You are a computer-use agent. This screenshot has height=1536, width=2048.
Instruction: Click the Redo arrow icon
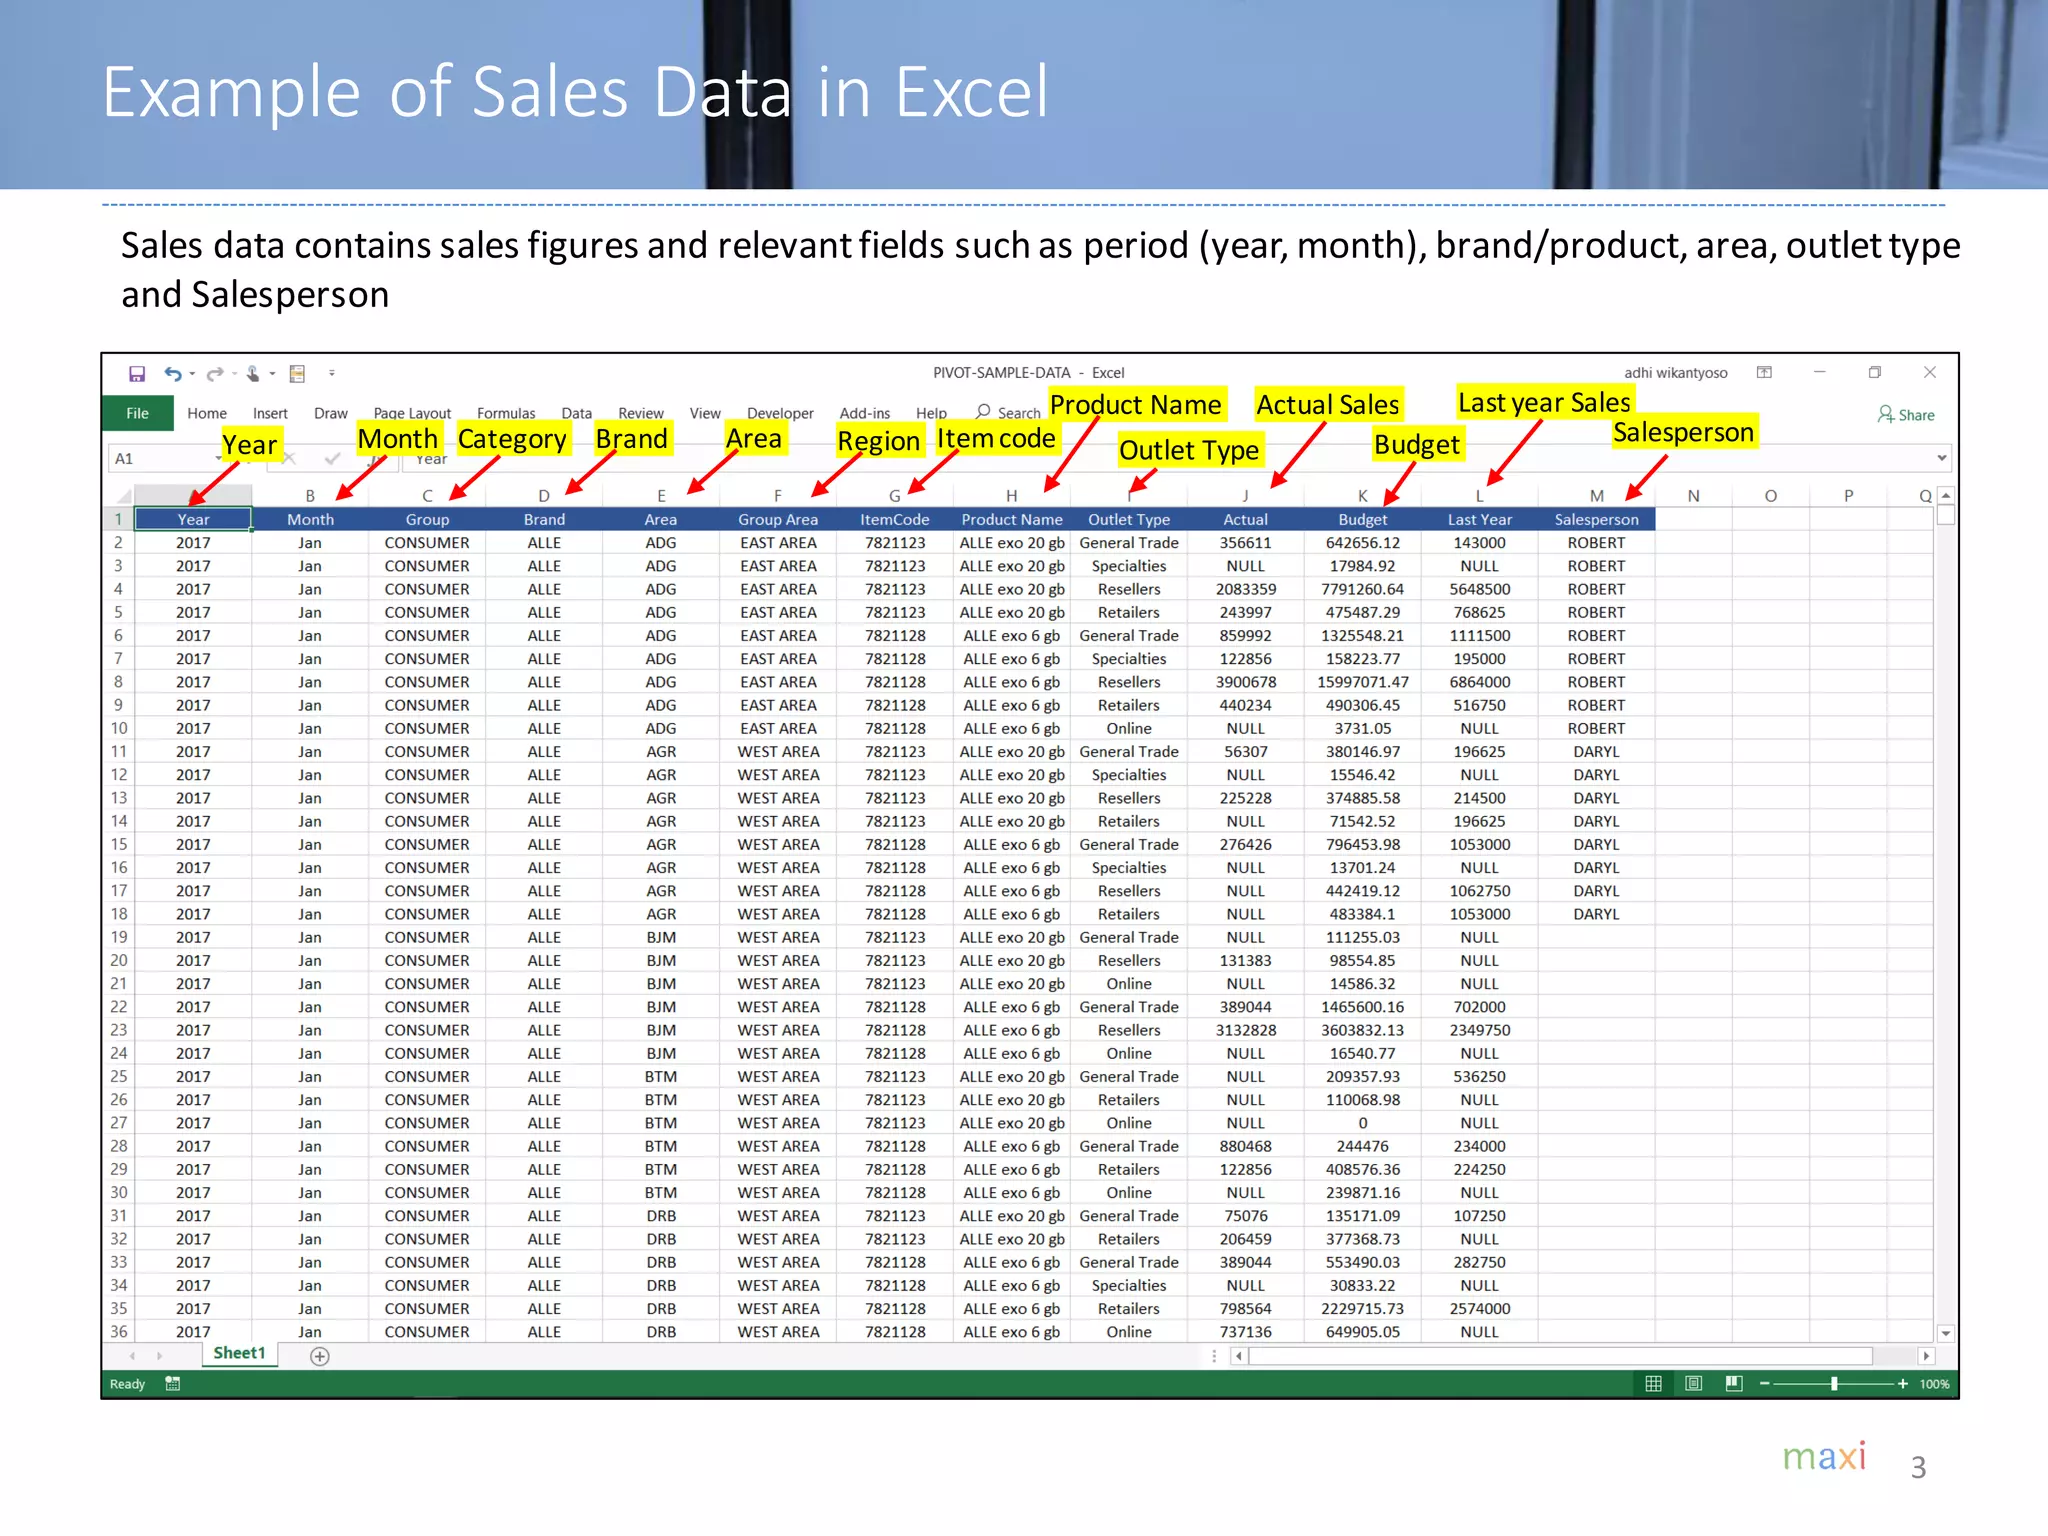coord(215,373)
